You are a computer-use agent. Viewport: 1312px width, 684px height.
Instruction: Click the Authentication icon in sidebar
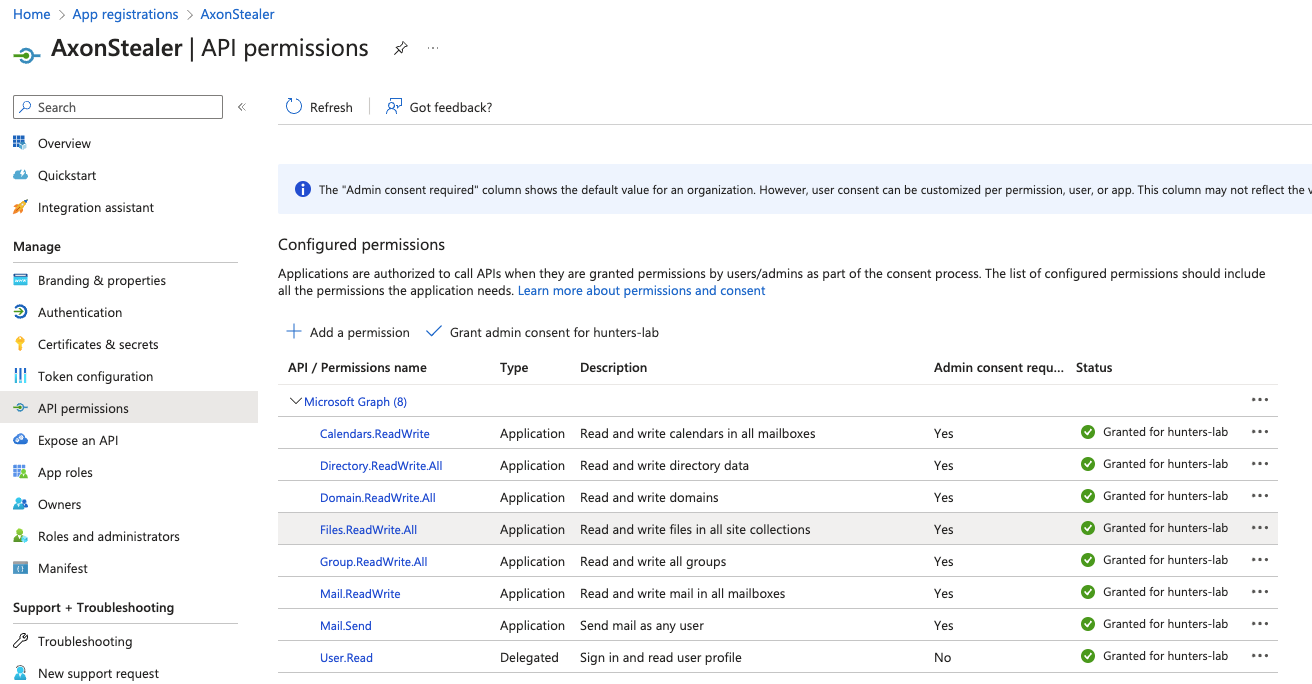[20, 312]
